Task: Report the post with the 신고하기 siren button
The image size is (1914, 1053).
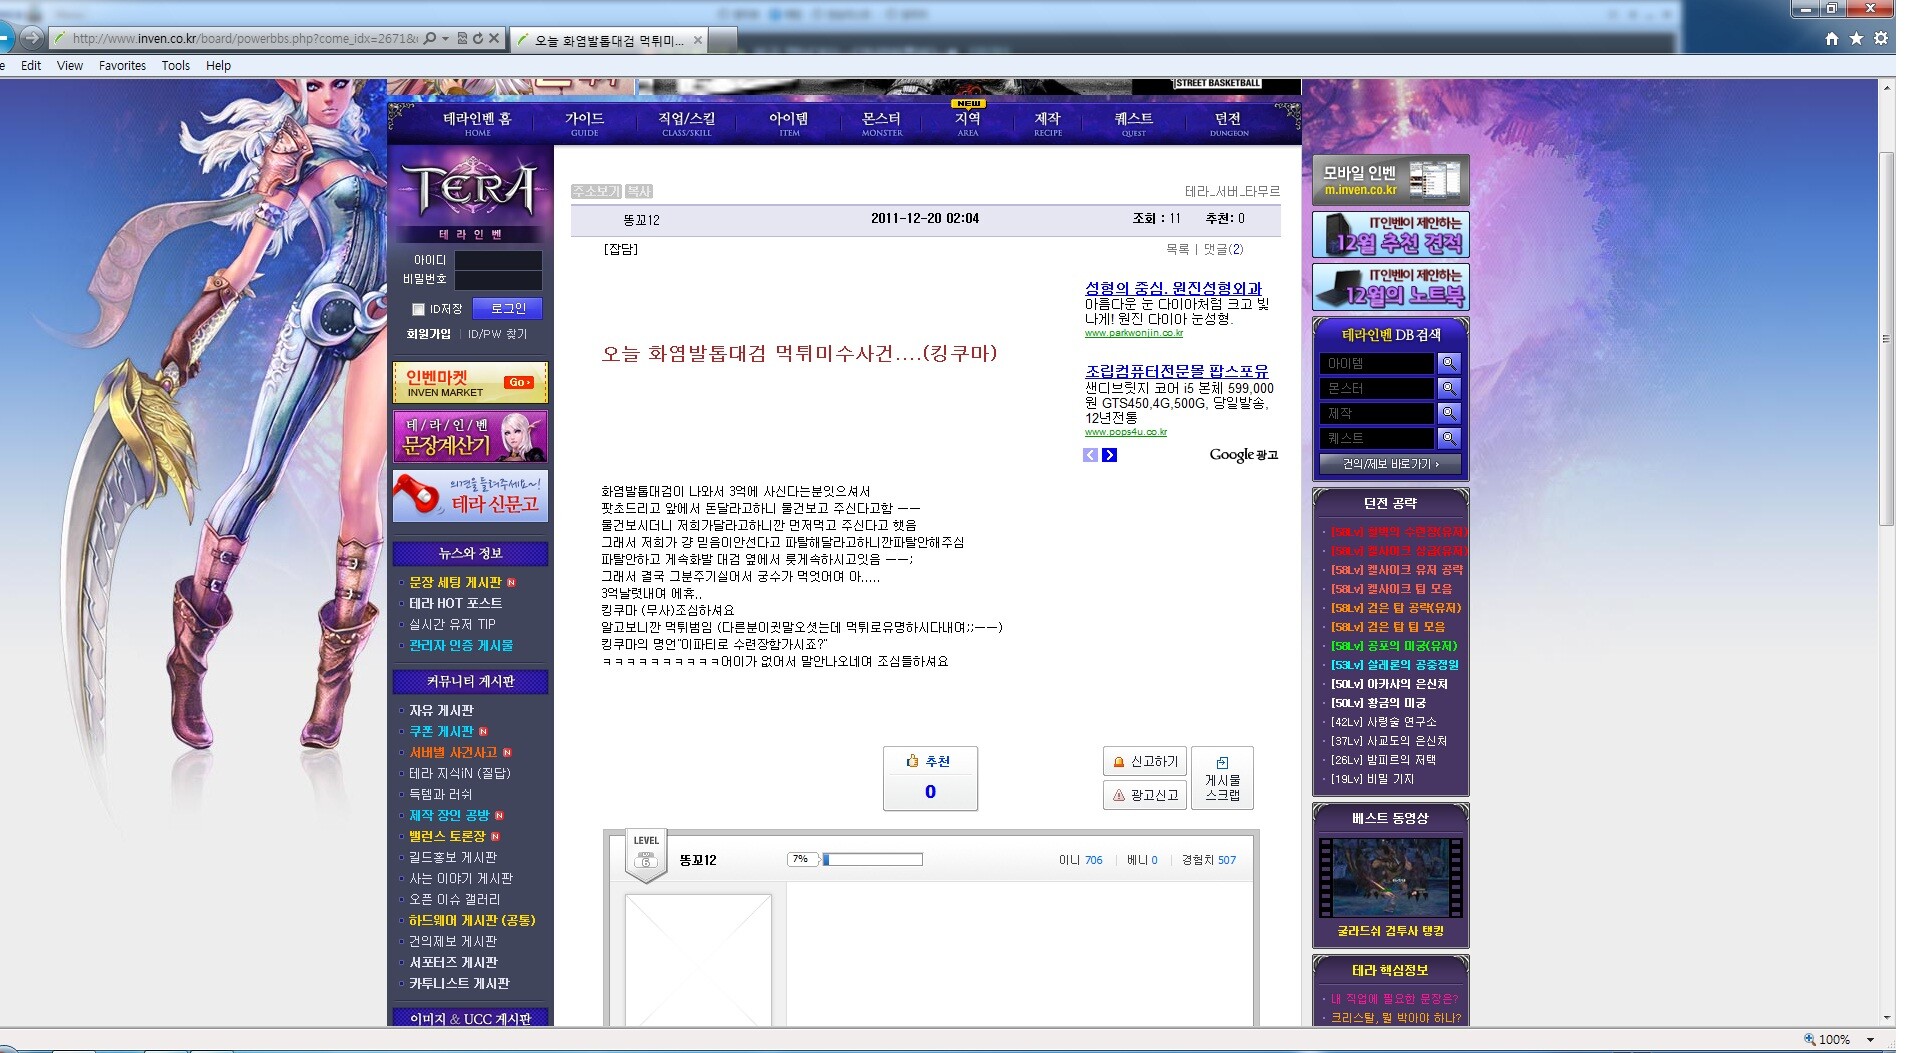Action: [x=1144, y=762]
